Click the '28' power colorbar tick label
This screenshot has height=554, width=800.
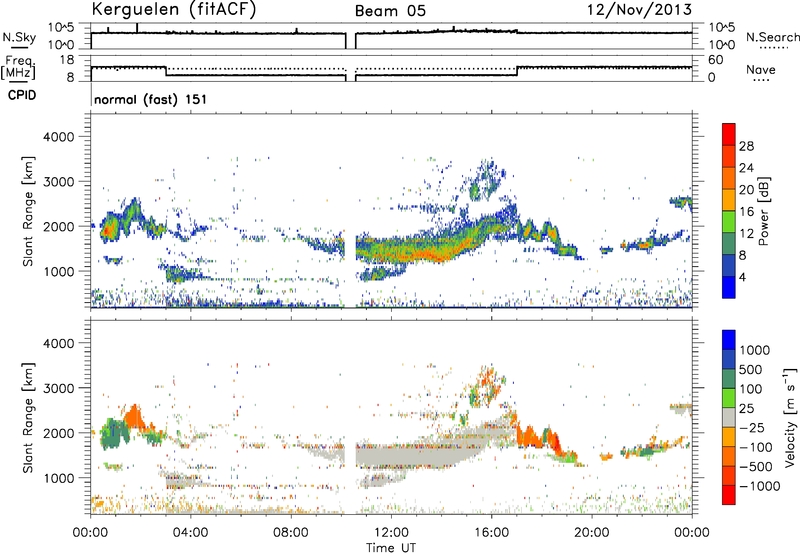point(746,146)
